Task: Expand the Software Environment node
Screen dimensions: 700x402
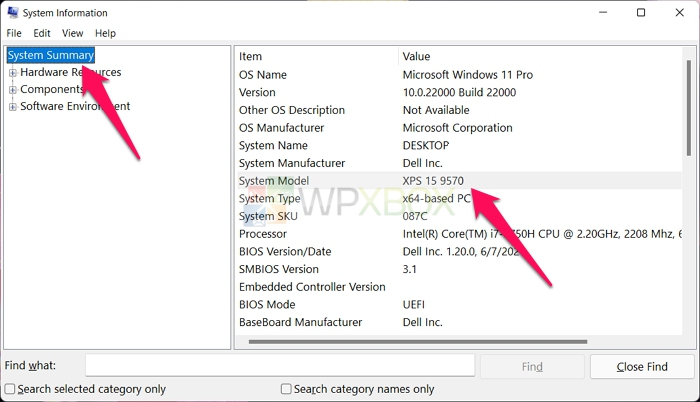Action: click(x=13, y=106)
